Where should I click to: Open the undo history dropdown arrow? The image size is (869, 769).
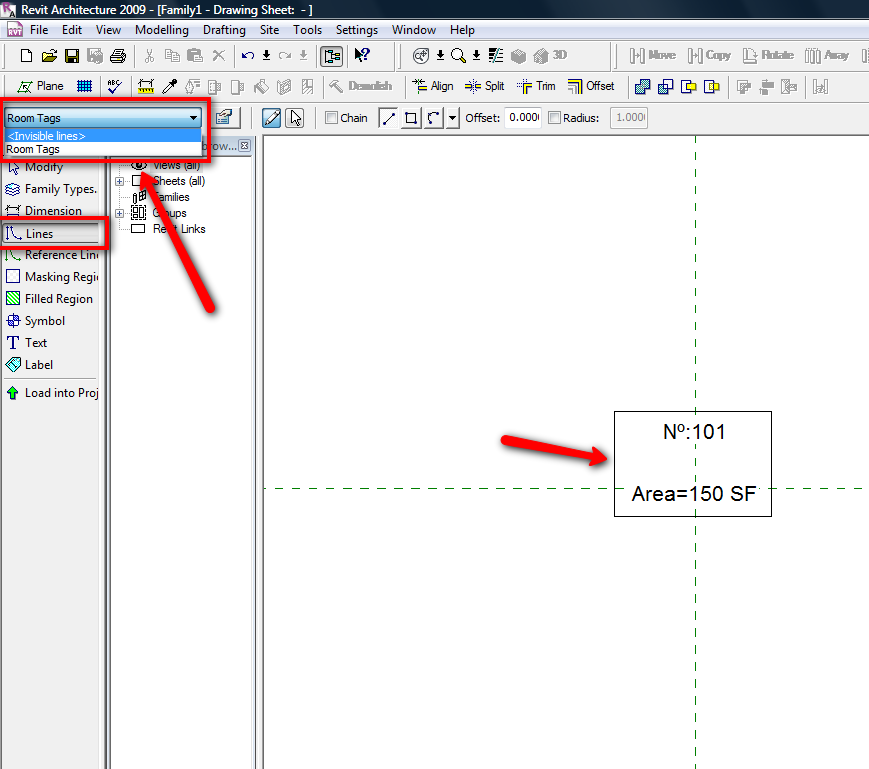point(267,55)
